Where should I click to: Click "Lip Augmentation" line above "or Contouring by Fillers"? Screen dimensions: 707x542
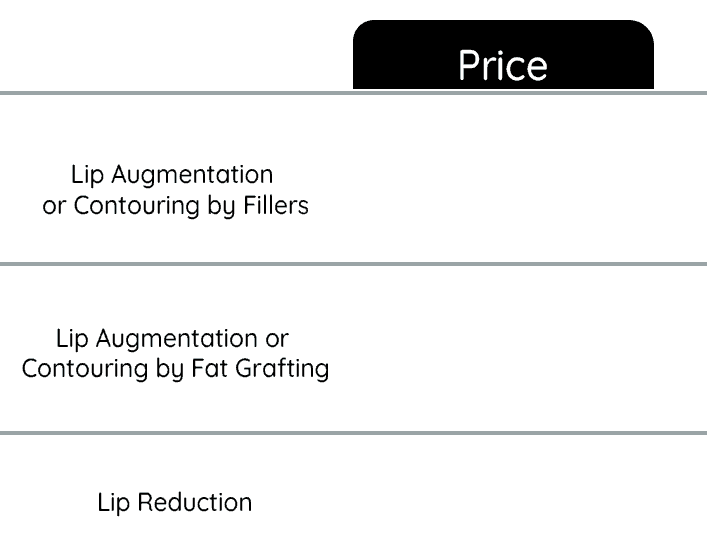tap(172, 175)
